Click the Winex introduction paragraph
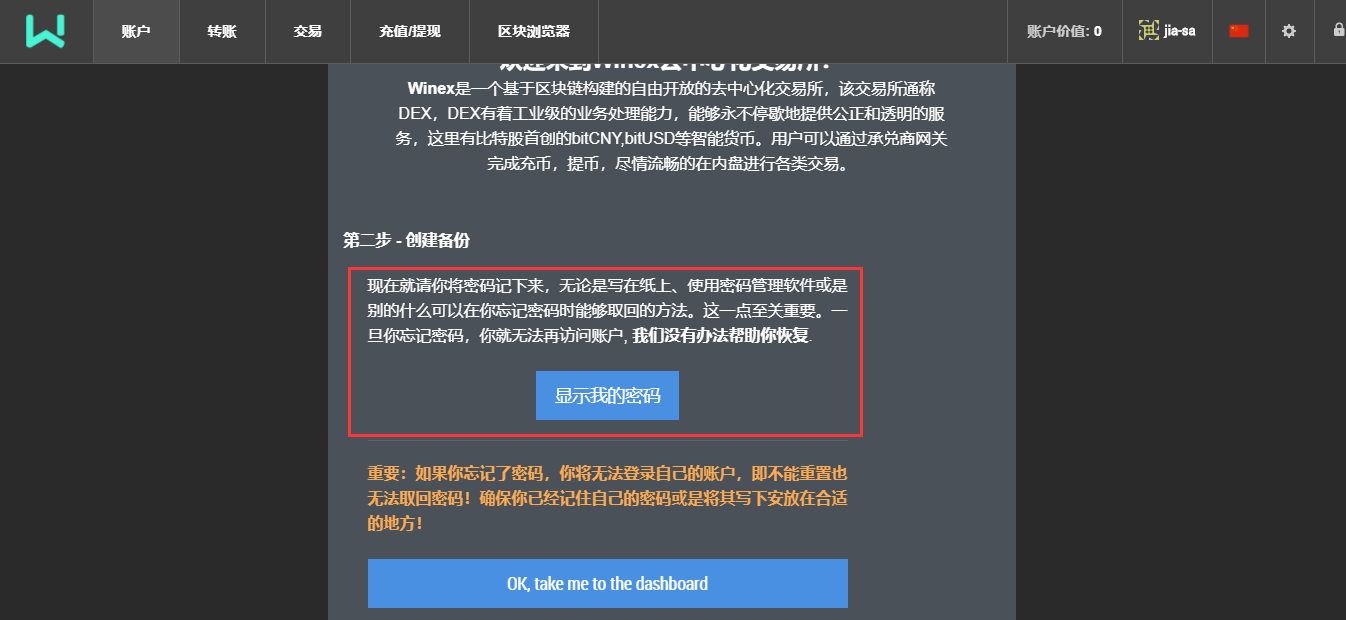The image size is (1346, 620). pos(671,126)
